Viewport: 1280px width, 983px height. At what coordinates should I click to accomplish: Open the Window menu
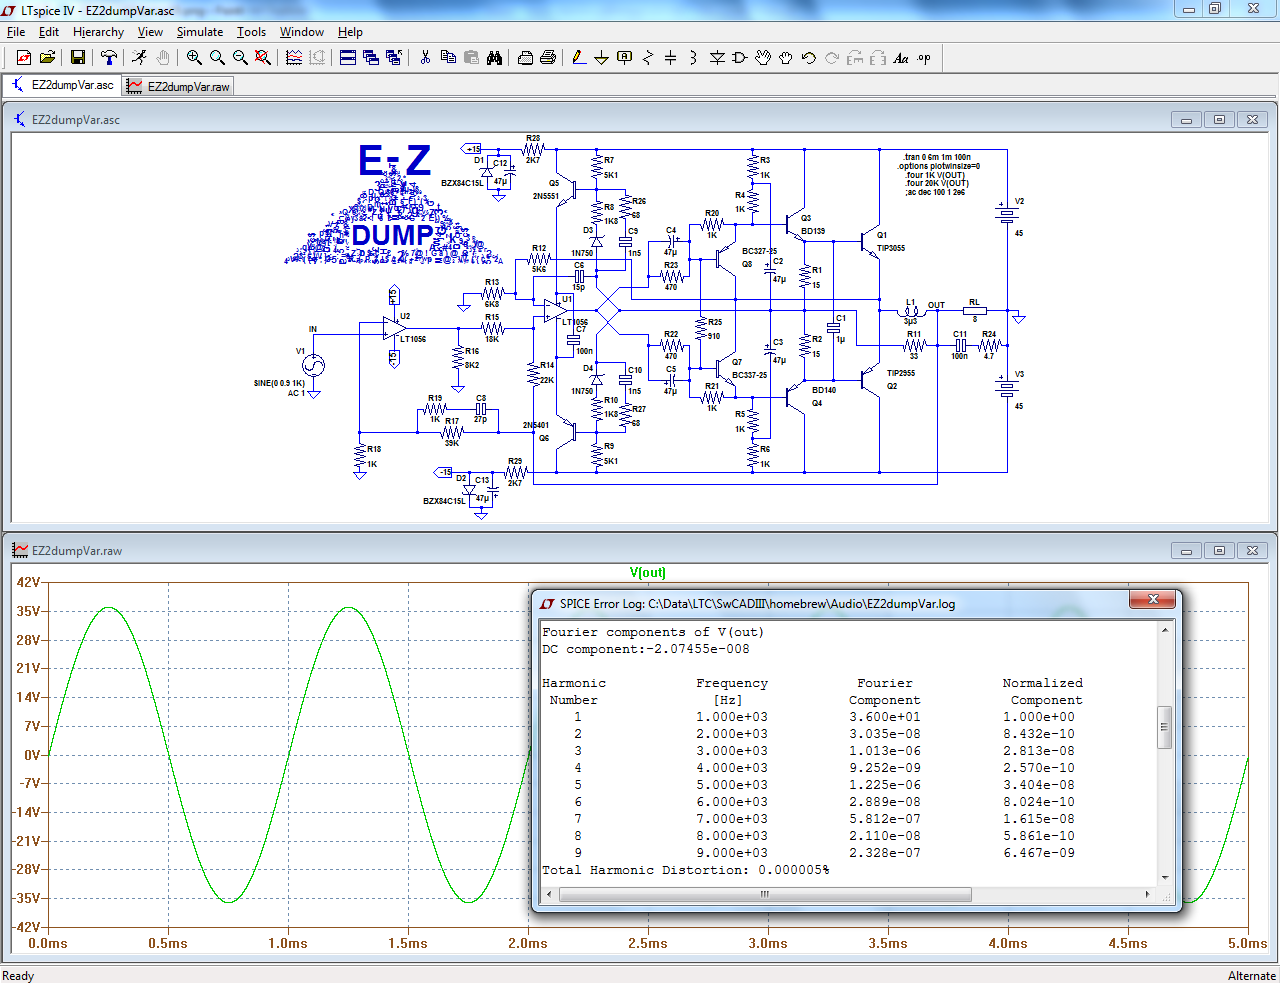pyautogui.click(x=301, y=32)
